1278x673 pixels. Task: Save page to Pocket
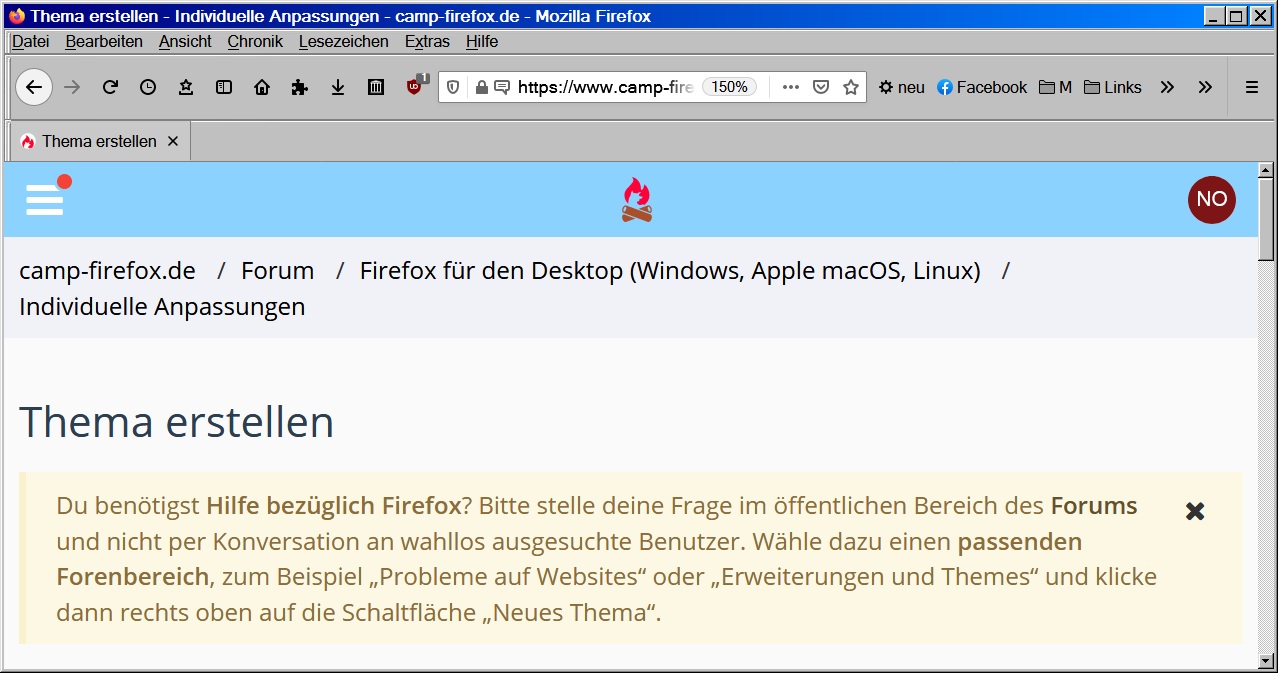tap(821, 87)
